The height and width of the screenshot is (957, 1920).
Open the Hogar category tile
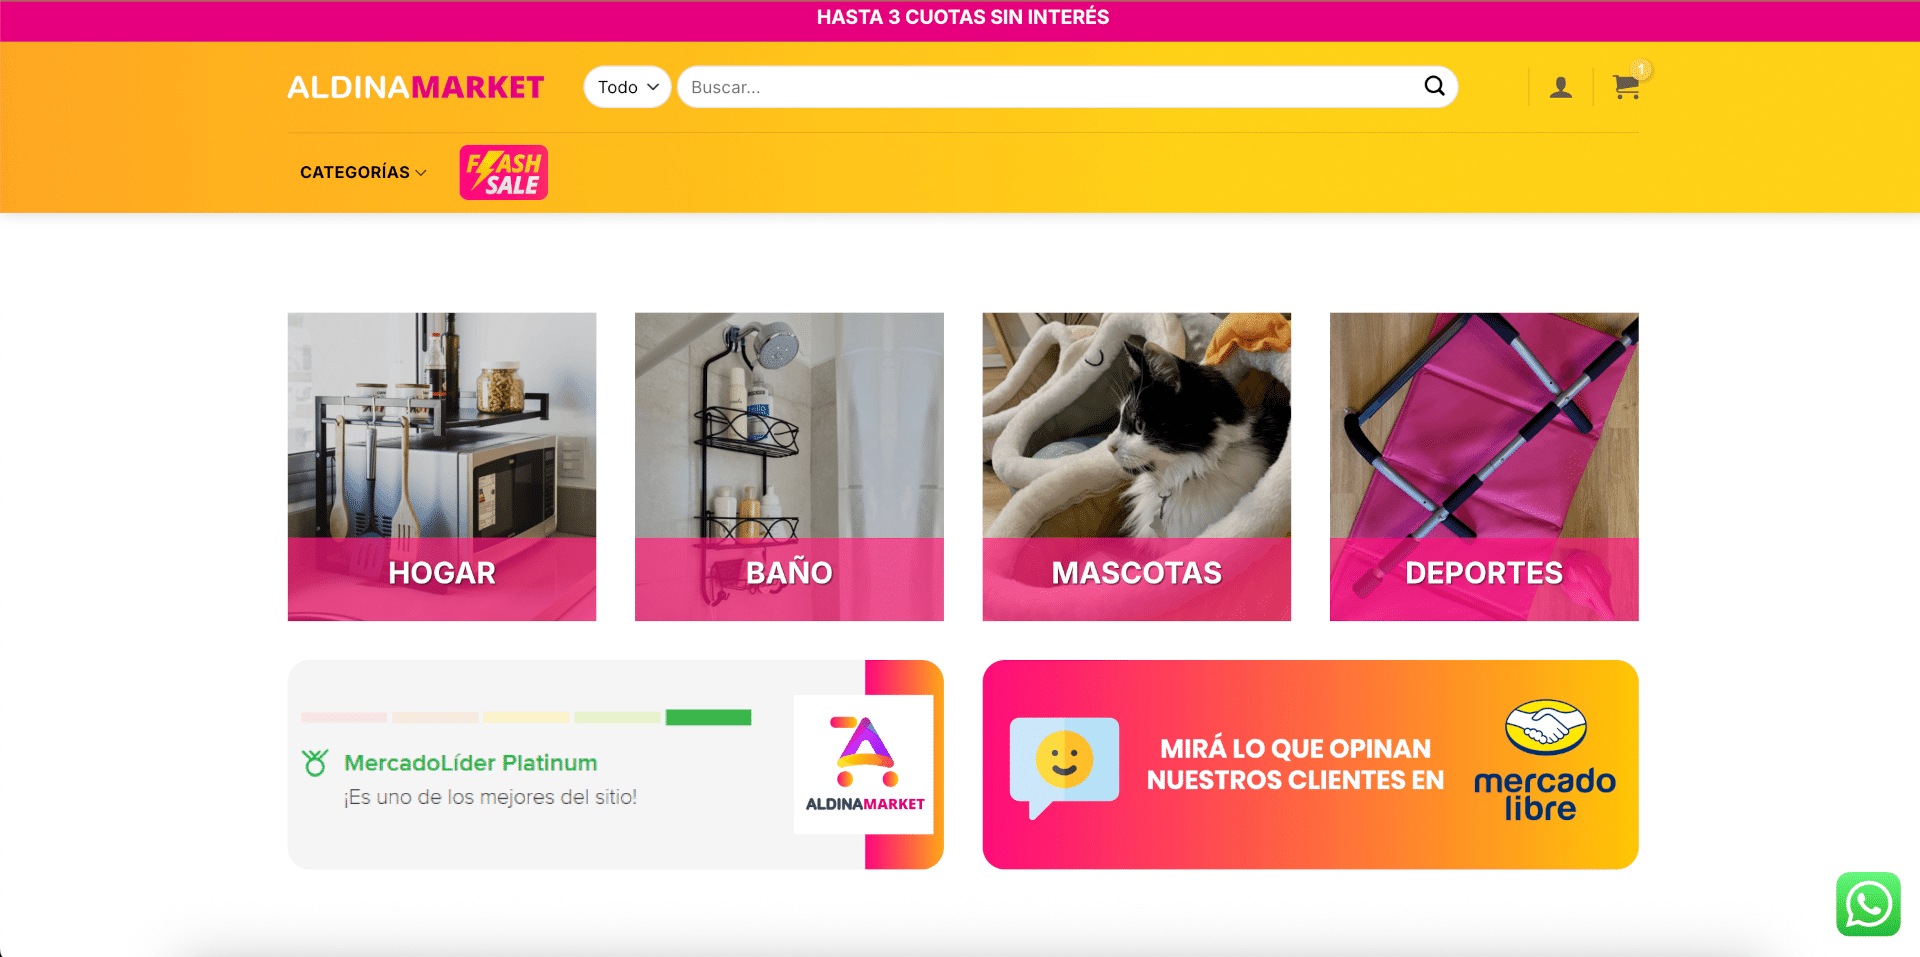click(x=442, y=467)
